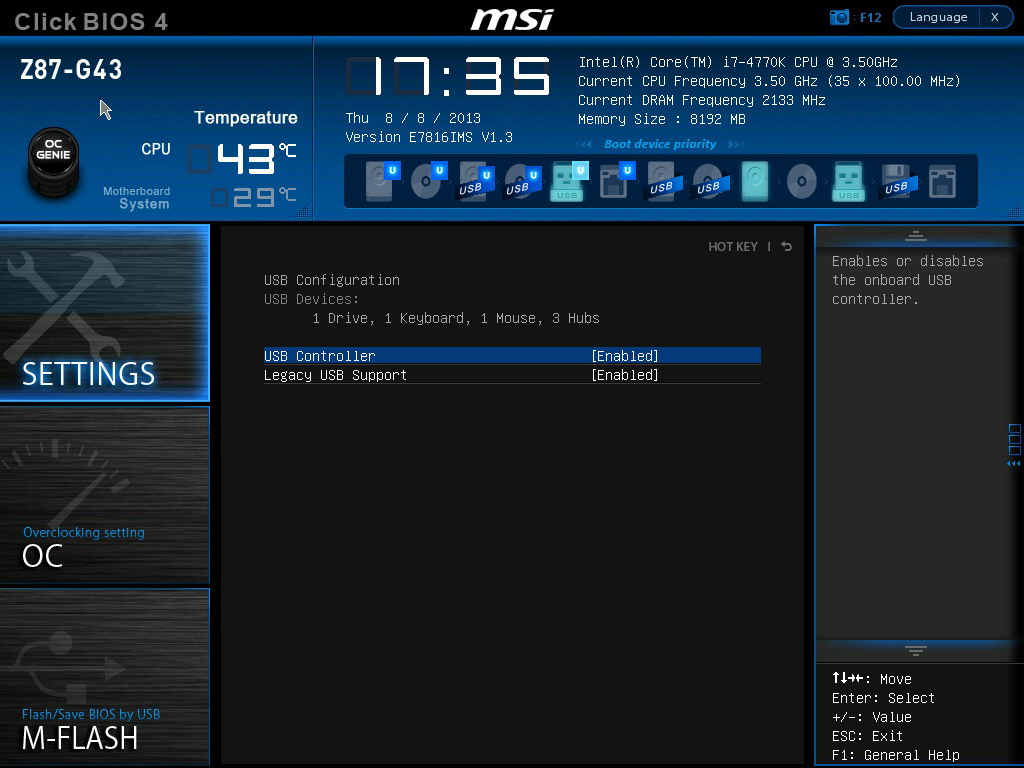Change Legacy USB Support [Enabled] value
The width and height of the screenshot is (1024, 768).
click(624, 375)
